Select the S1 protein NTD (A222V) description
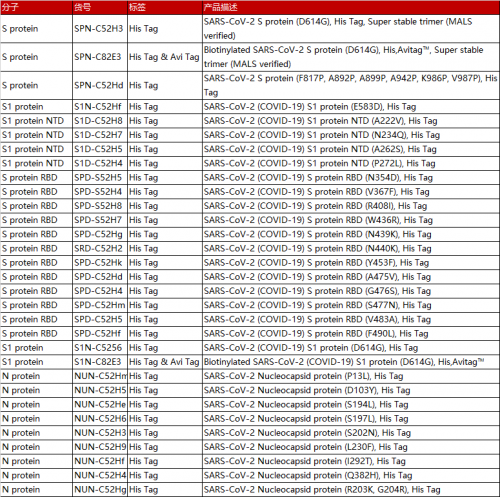This screenshot has width=500, height=497. [321, 121]
